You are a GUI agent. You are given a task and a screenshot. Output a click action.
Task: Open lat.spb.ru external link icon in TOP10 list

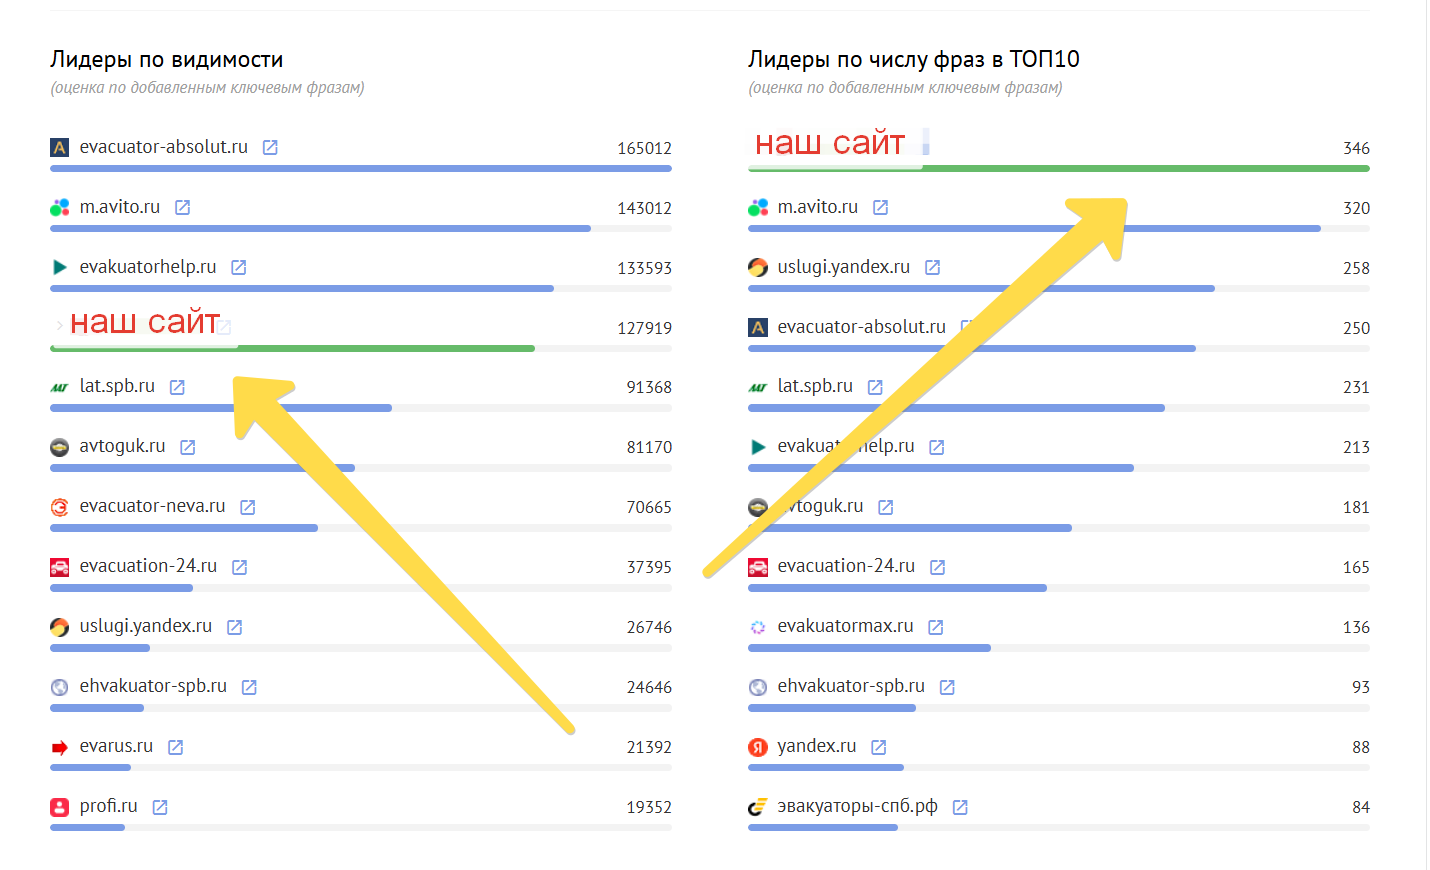point(875,387)
